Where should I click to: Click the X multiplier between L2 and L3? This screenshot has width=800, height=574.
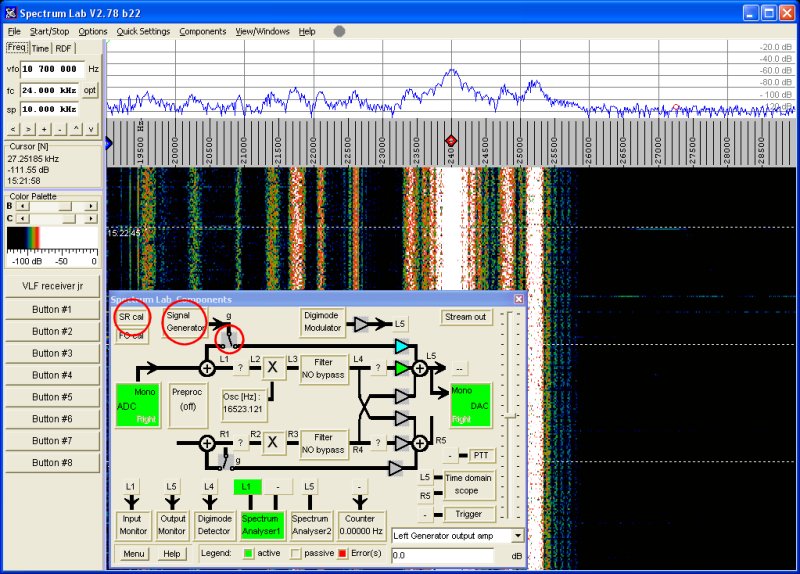point(273,367)
